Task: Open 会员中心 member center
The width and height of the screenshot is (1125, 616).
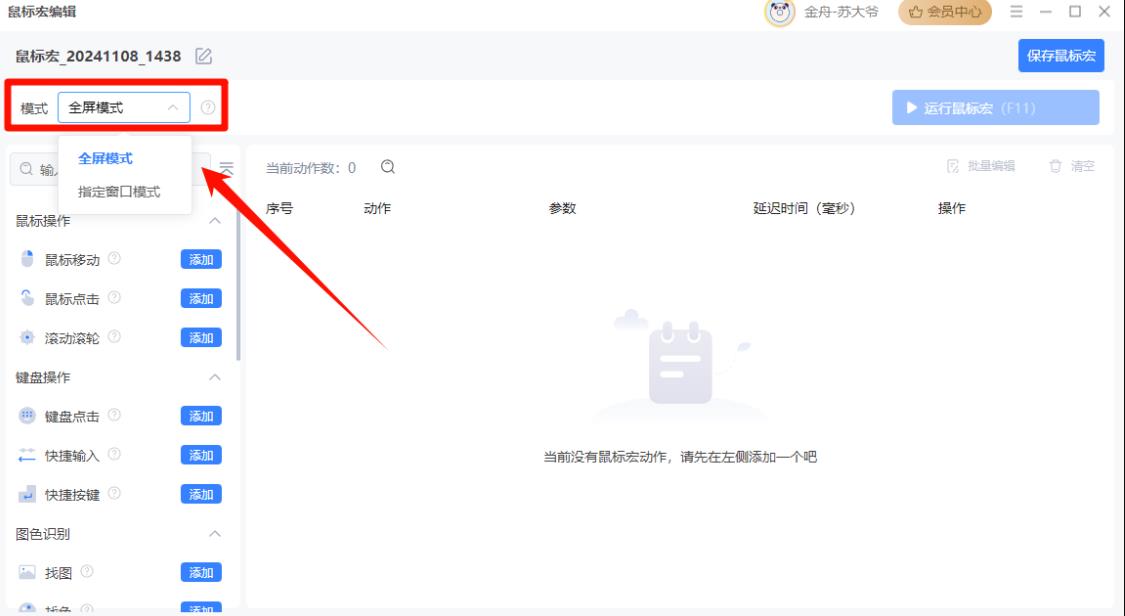Action: click(x=945, y=12)
